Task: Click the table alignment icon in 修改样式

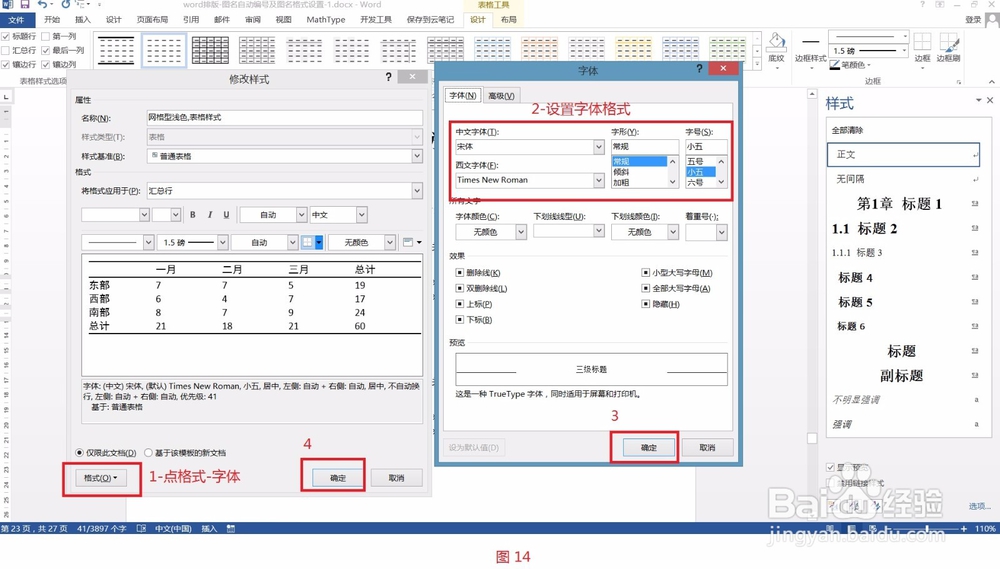Action: [x=409, y=242]
